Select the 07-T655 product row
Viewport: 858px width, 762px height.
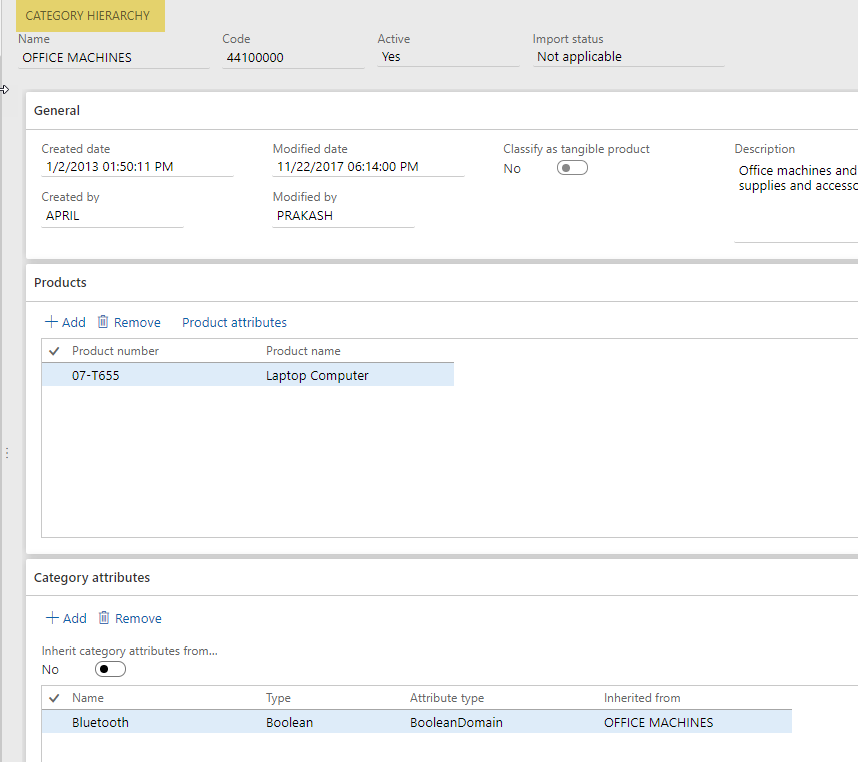tap(97, 376)
